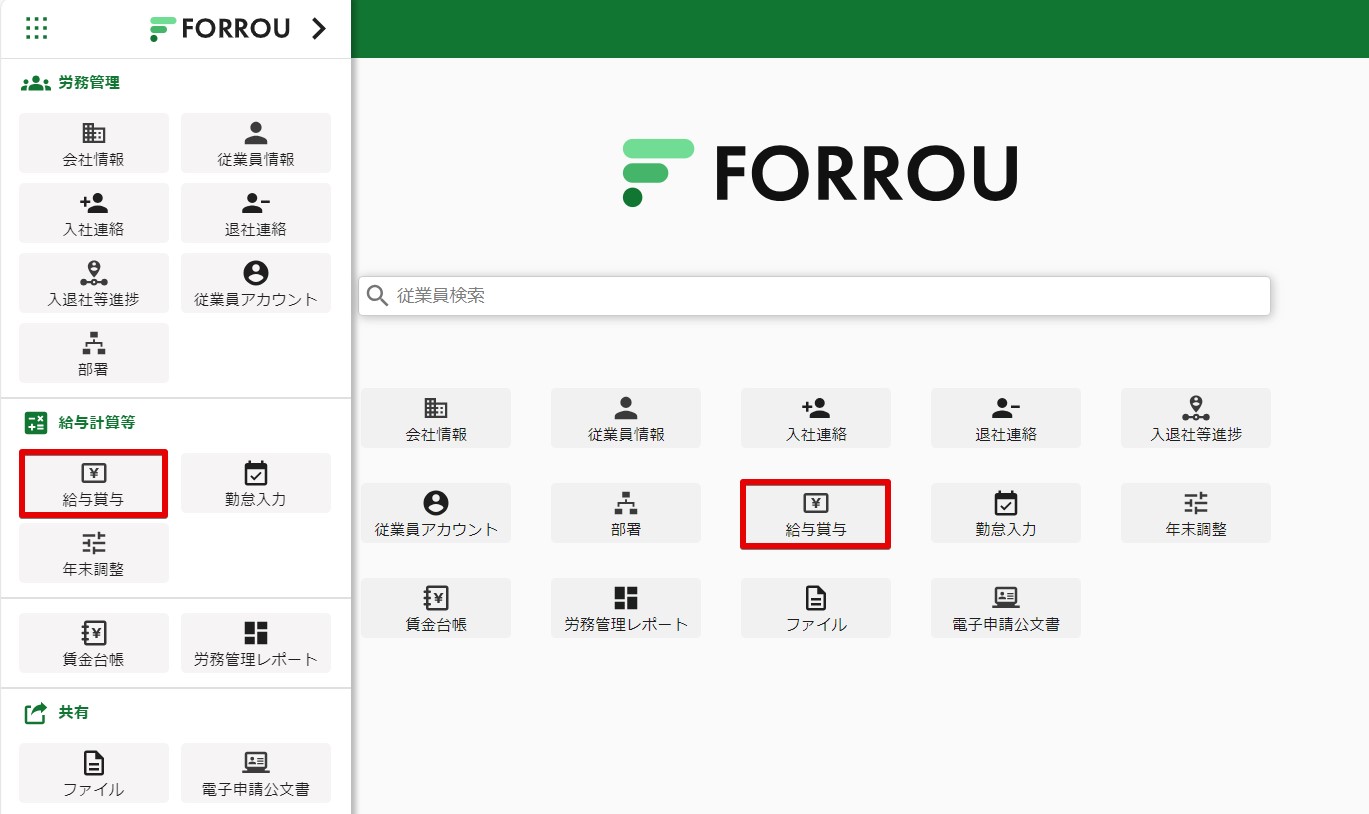The image size is (1369, 814).
Task: Click the 共有 section heading
Action: coord(57,713)
